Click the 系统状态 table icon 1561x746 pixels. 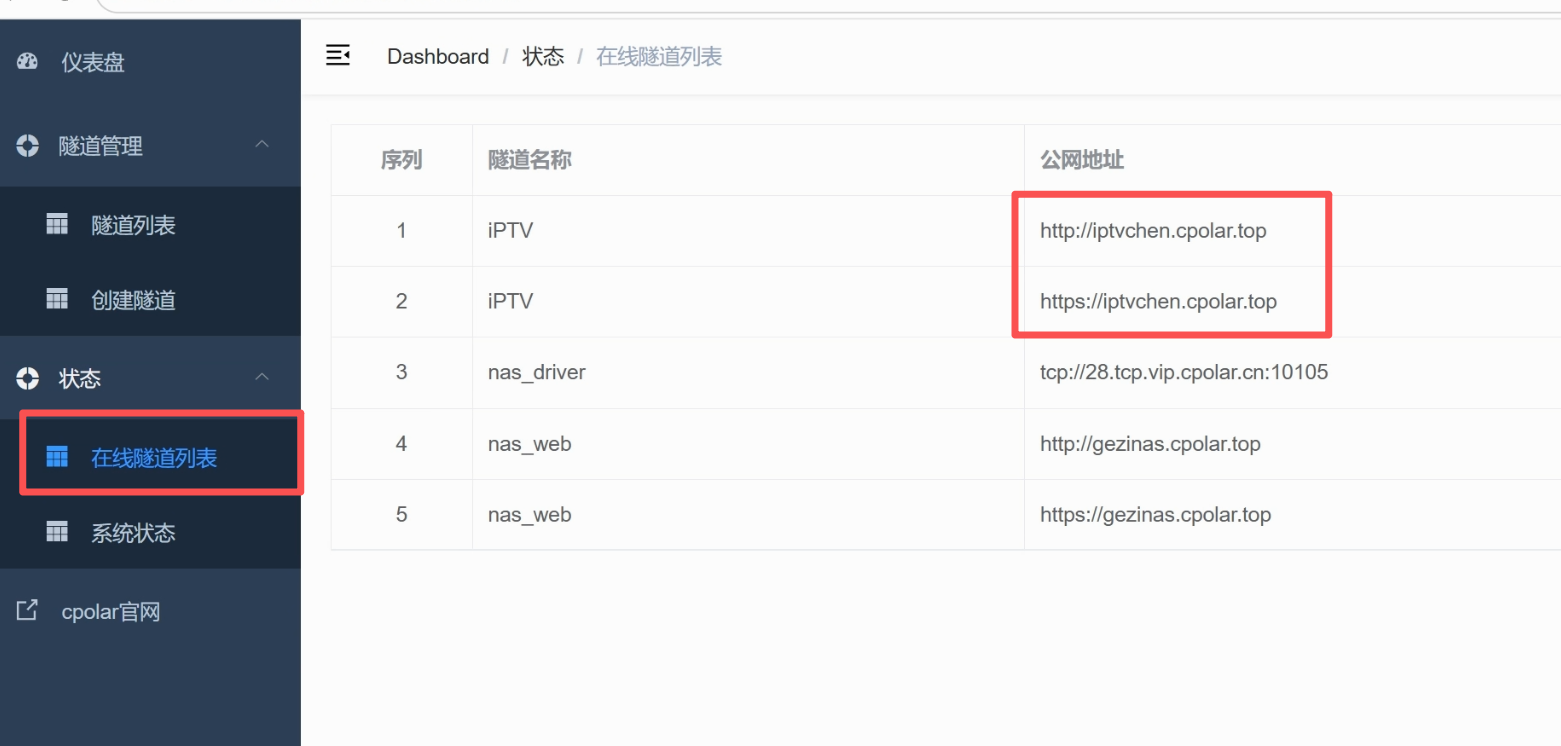[57, 531]
